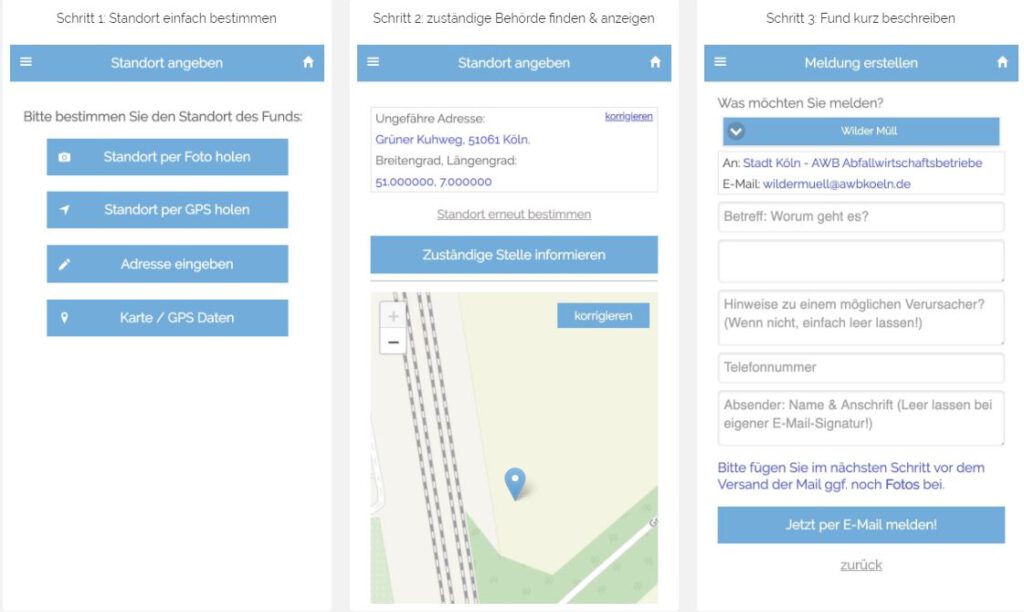Open Karte / GPS Daten
Image resolution: width=1024 pixels, height=612 pixels.
167,318
